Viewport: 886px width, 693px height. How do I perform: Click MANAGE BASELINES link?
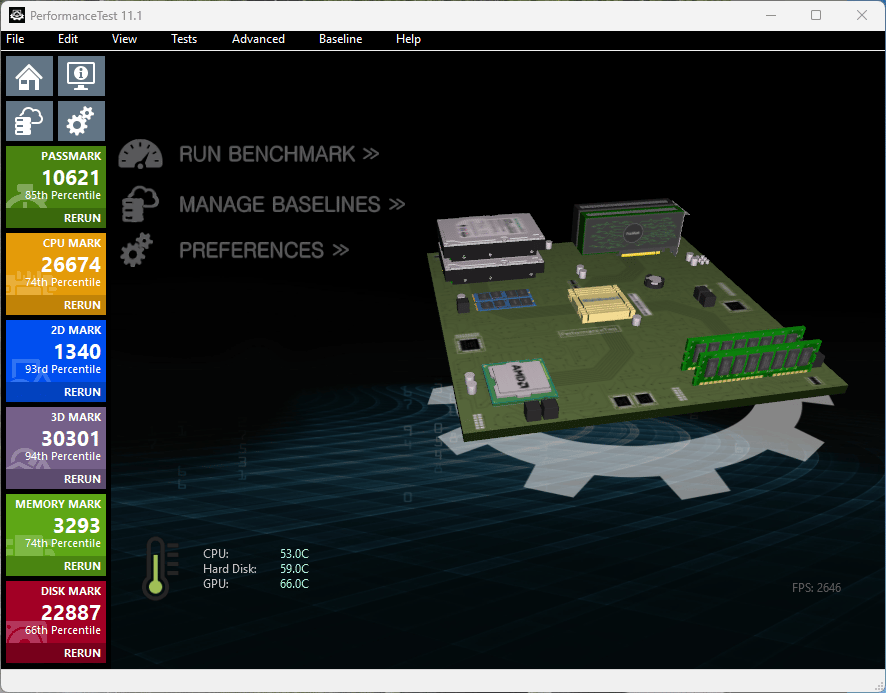click(292, 204)
